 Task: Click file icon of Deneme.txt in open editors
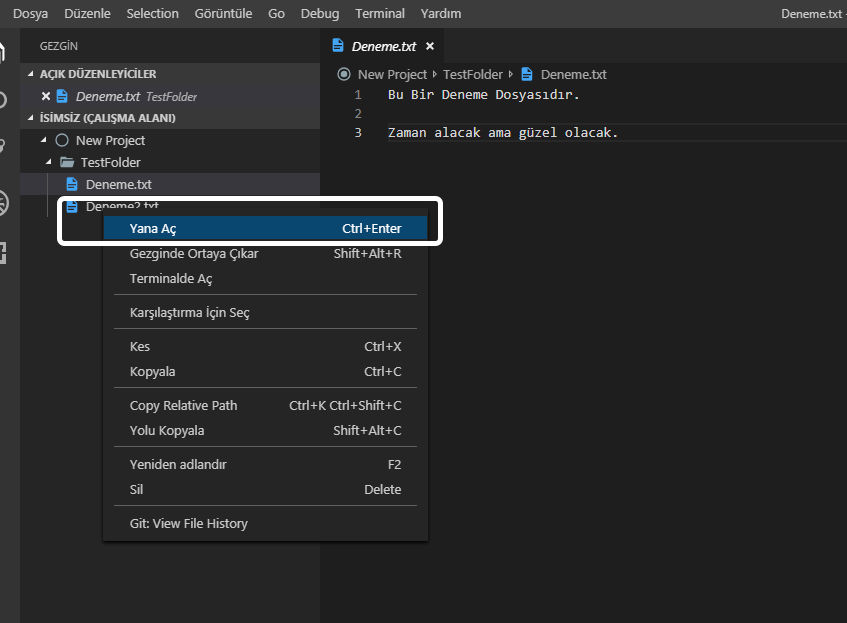pyautogui.click(x=62, y=96)
